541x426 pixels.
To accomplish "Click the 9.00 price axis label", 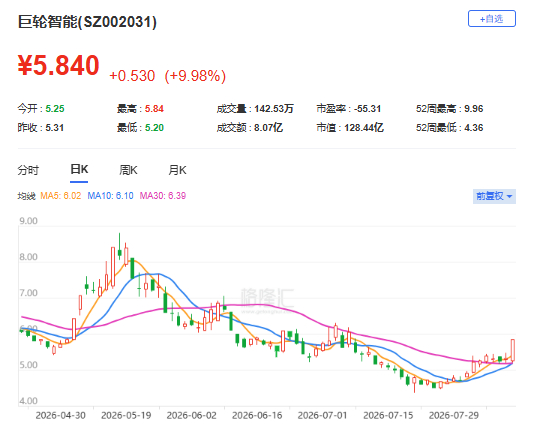I will pyautogui.click(x=28, y=221).
